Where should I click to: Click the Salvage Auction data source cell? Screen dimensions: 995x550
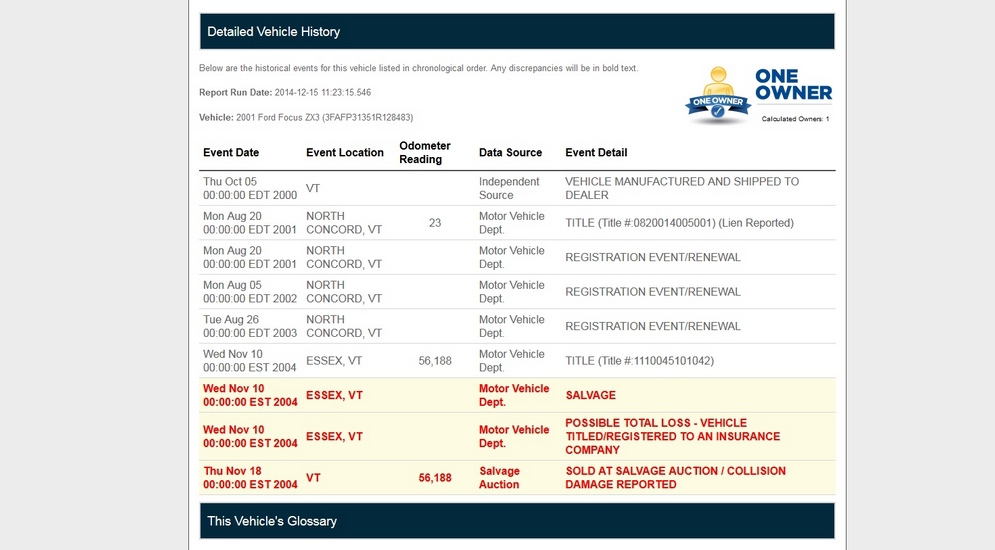point(499,478)
